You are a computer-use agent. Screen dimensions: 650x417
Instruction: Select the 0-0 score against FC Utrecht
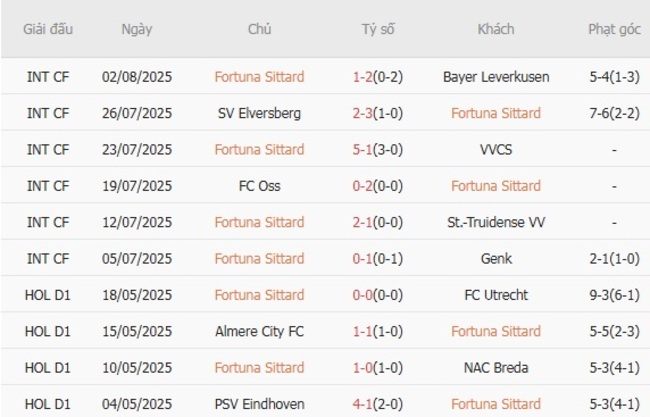[363, 295]
